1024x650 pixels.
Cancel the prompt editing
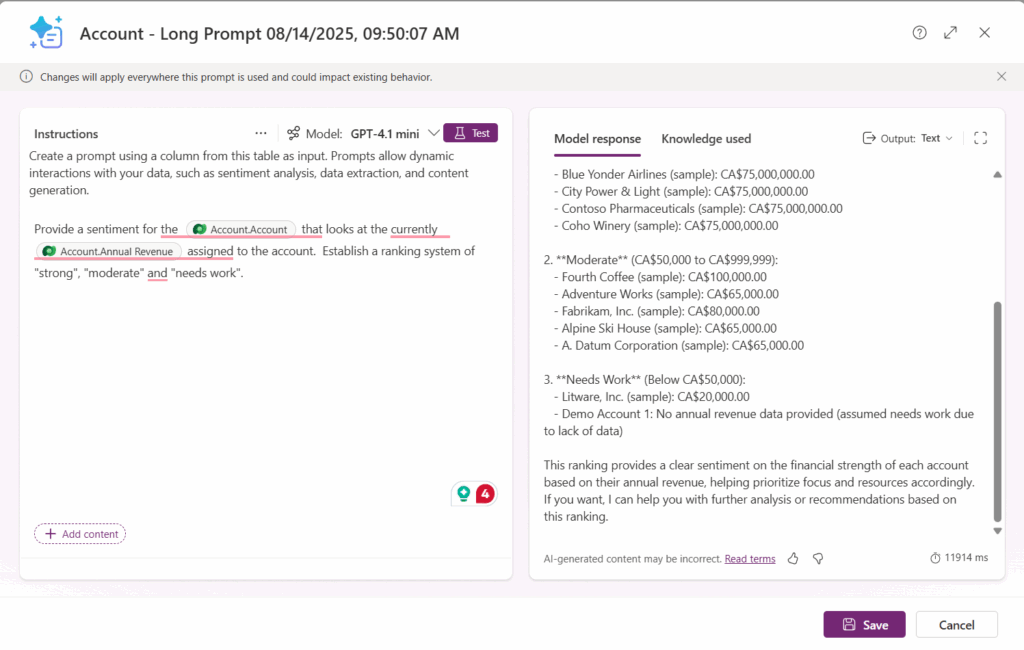956,625
